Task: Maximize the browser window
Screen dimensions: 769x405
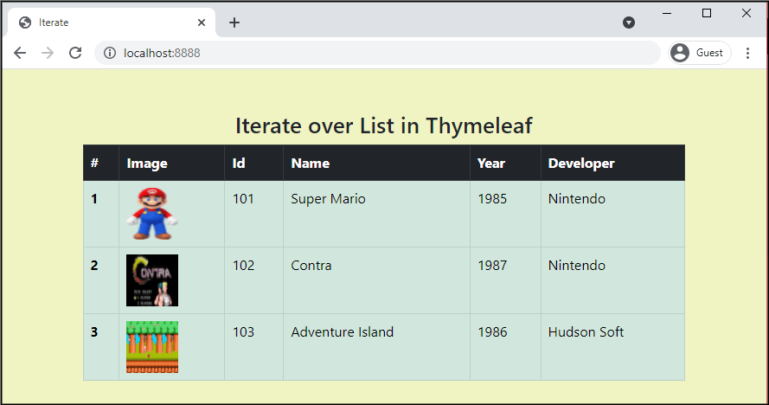Action: coord(707,13)
